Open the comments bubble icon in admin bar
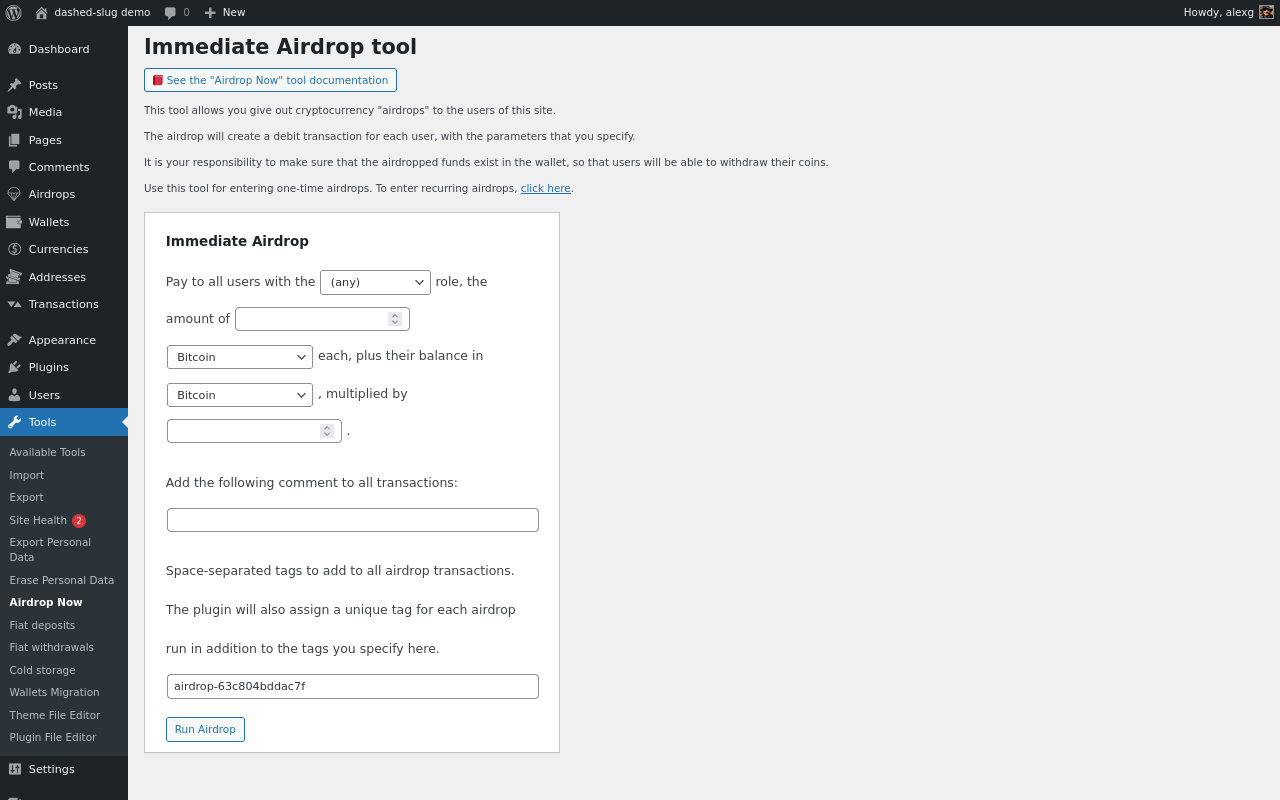 point(170,13)
